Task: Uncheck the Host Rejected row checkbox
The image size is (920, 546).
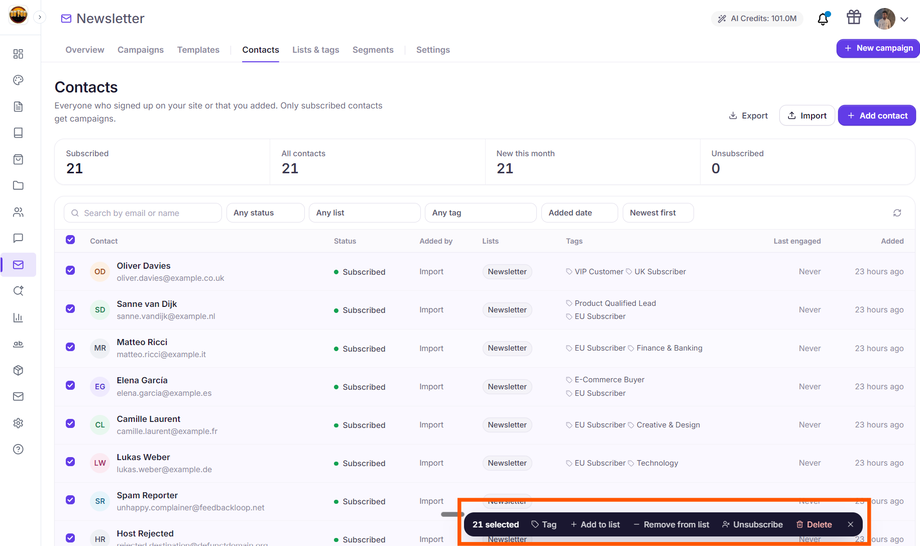Action: point(70,538)
